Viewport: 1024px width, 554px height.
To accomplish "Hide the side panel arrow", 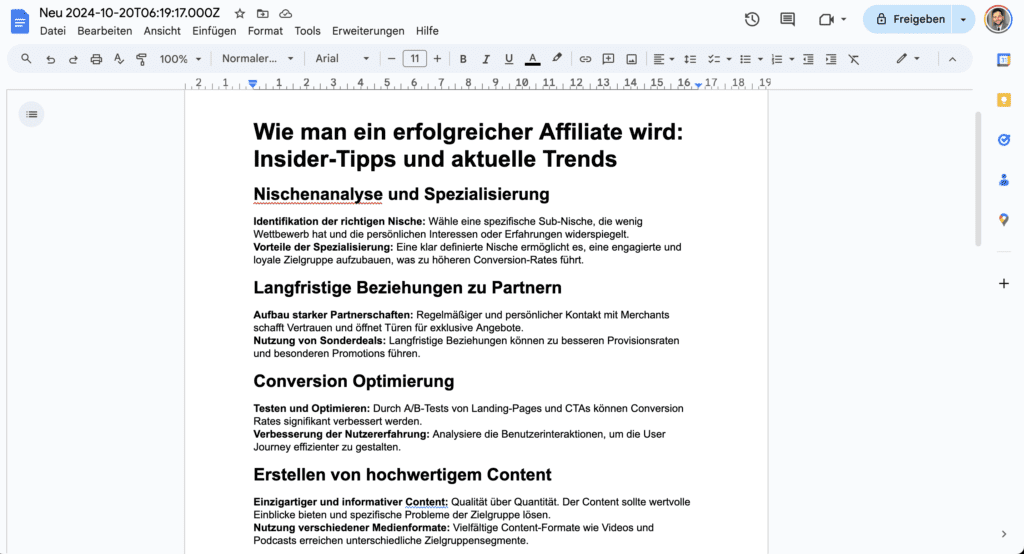I will pos(1004,534).
